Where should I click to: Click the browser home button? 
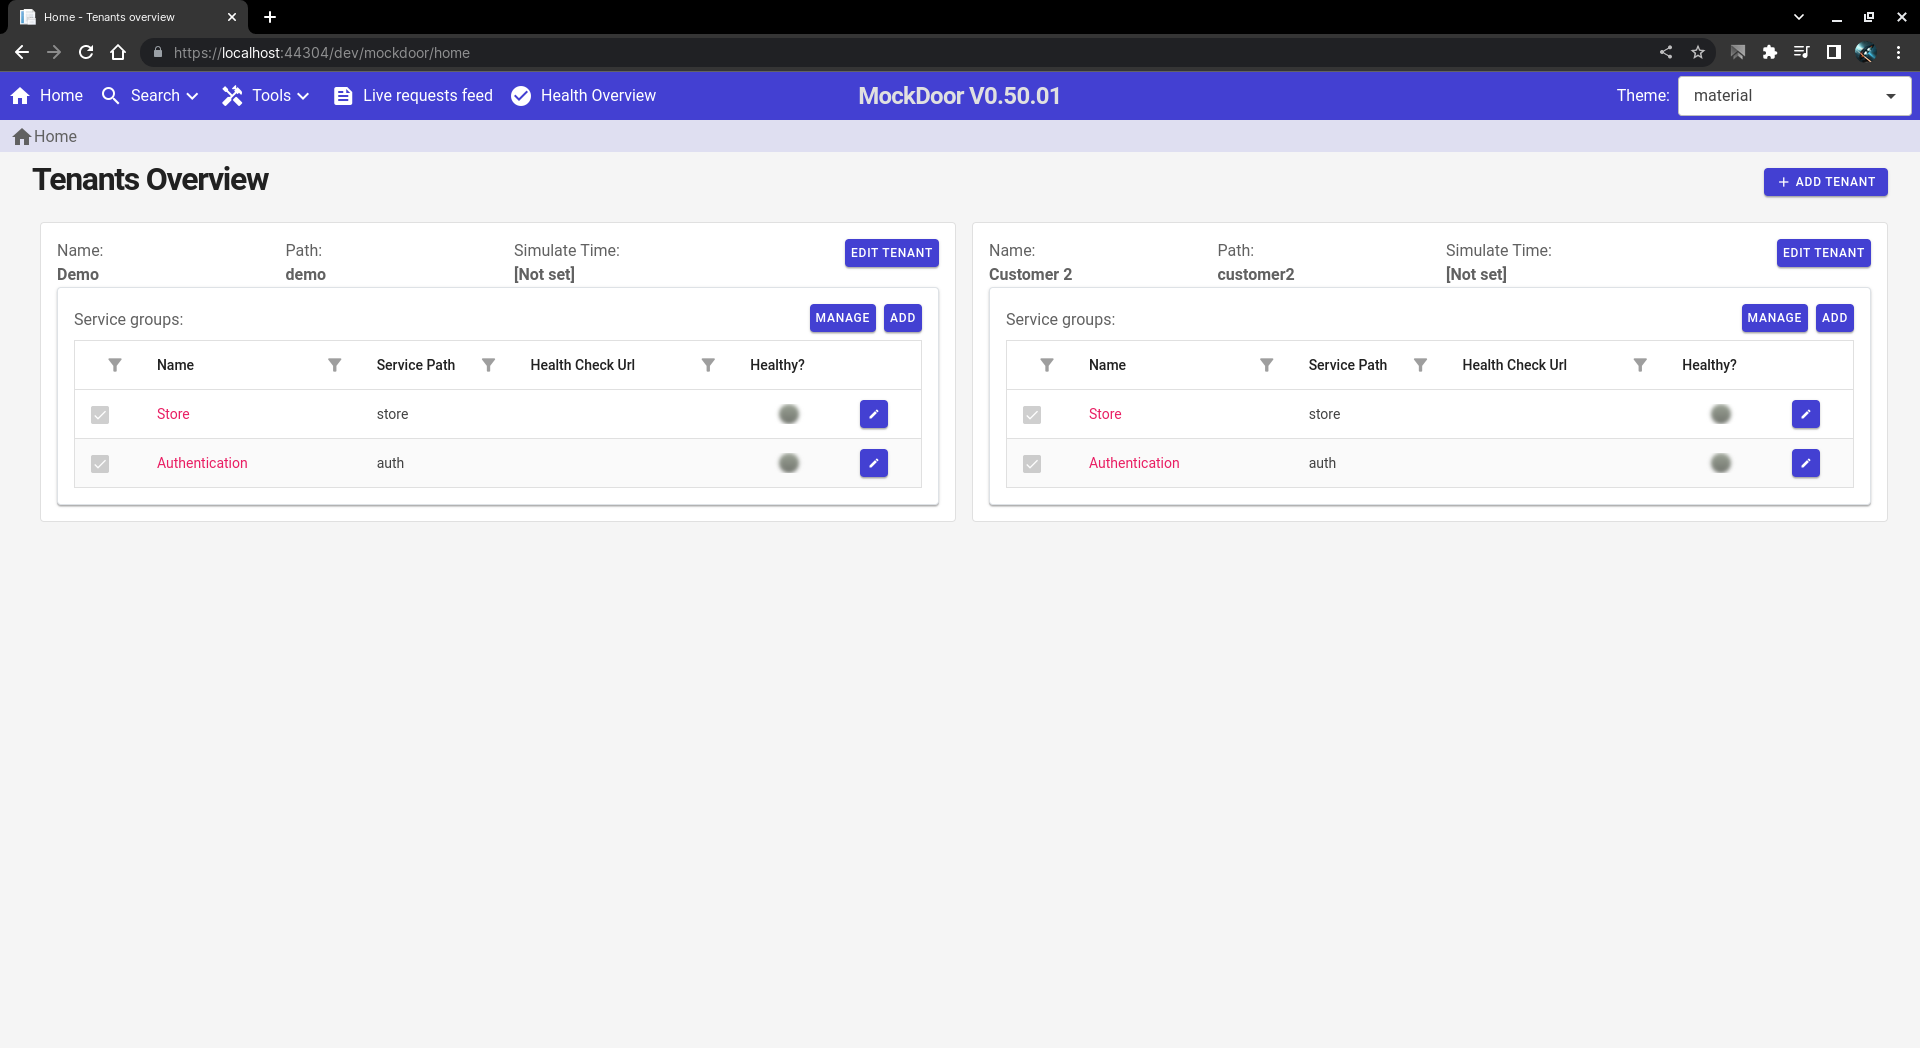[x=118, y=52]
